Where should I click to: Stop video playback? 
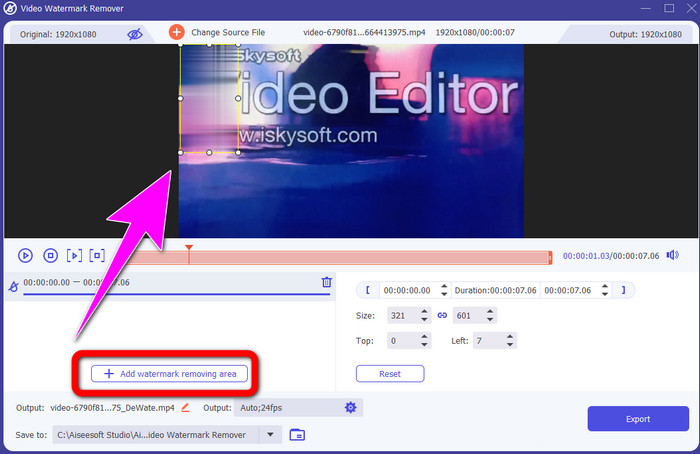pos(50,255)
